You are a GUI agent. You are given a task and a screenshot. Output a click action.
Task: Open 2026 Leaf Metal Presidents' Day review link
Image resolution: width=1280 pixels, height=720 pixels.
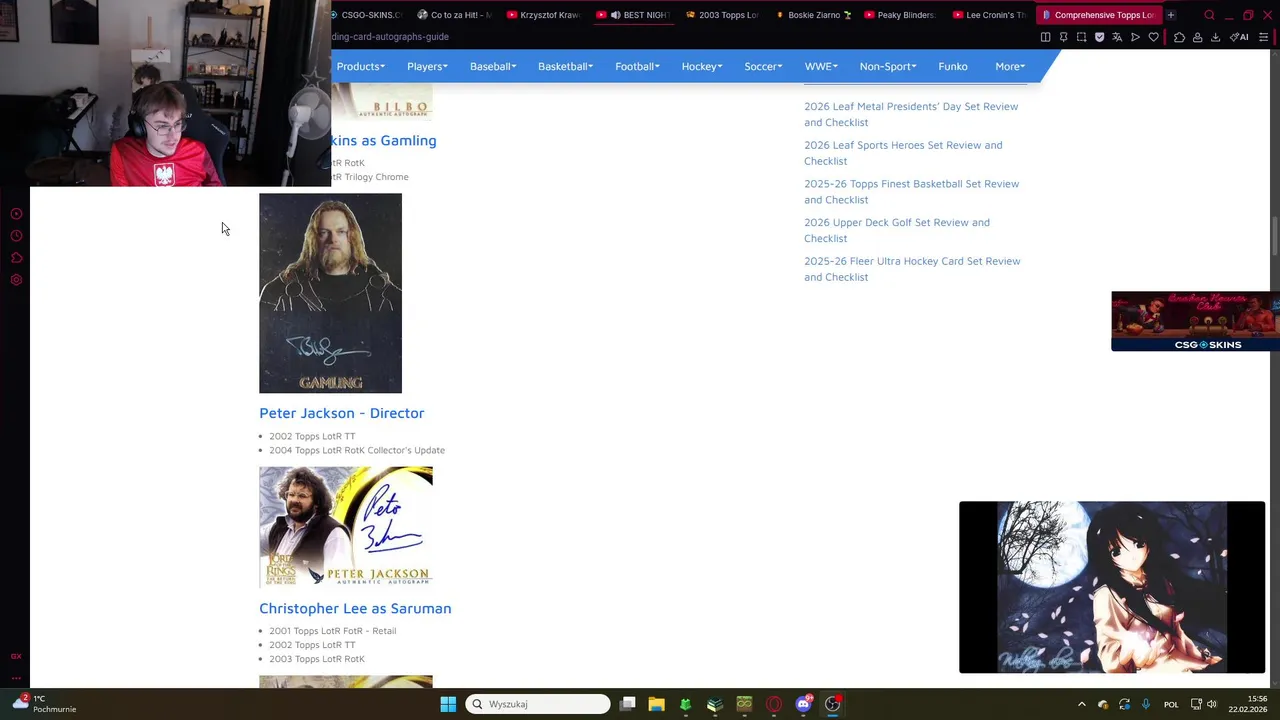point(911,114)
